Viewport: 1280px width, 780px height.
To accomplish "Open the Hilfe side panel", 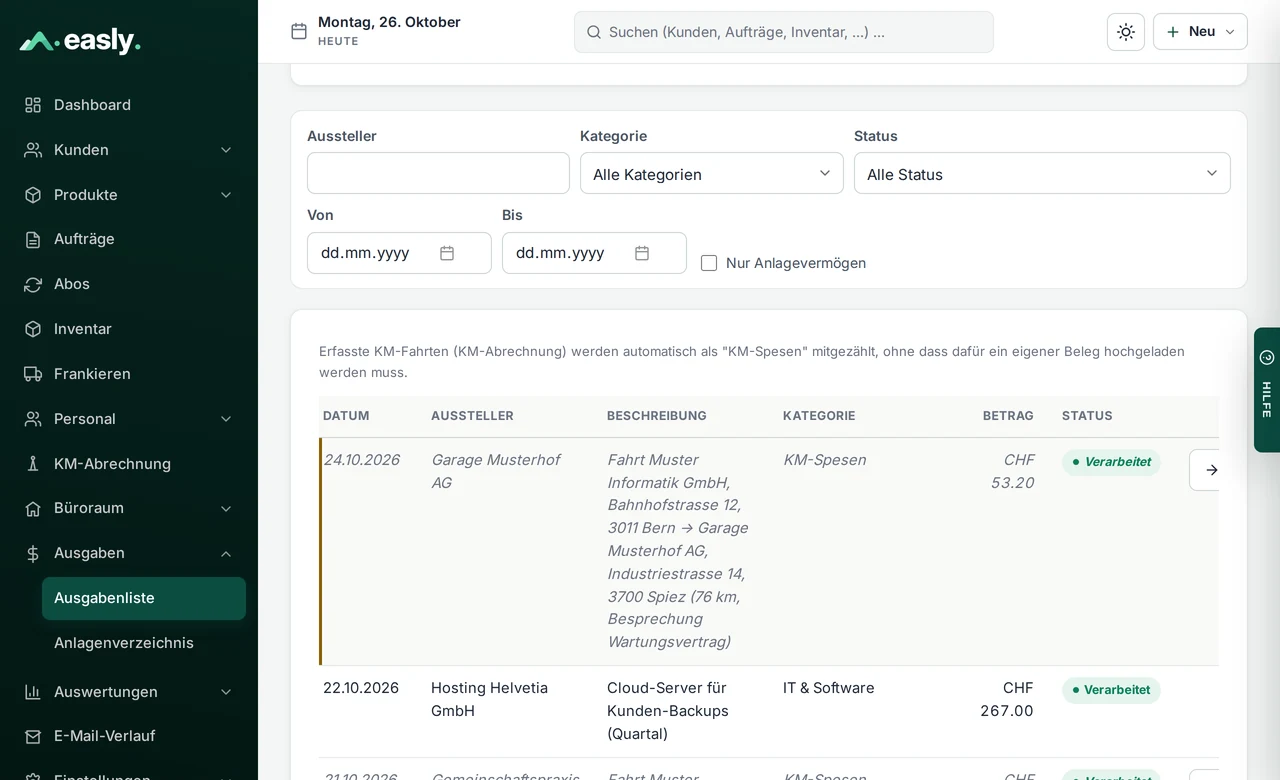I will coord(1267,390).
